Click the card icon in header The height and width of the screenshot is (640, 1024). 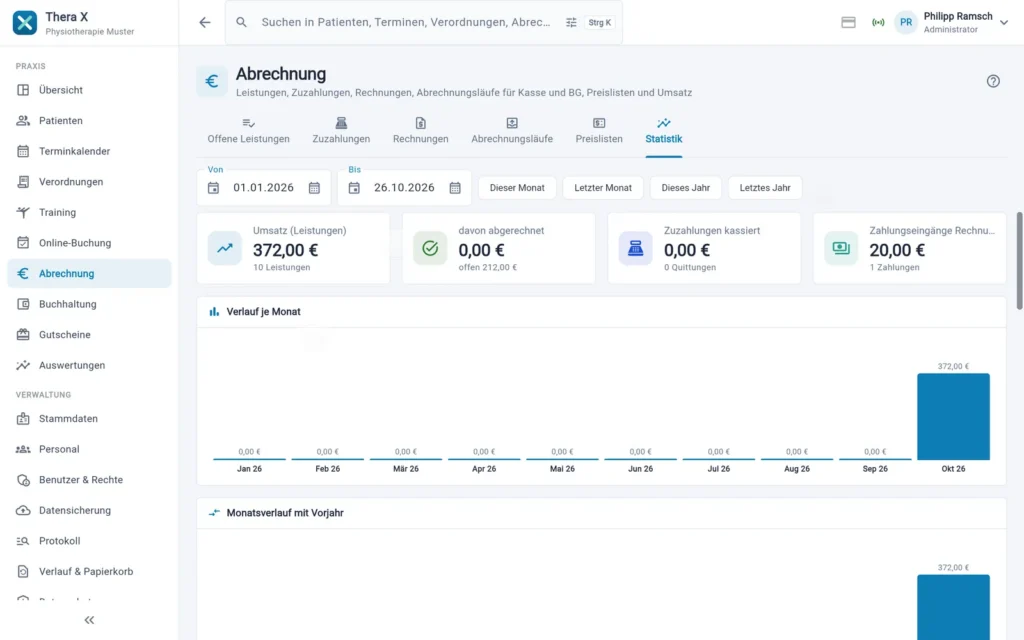coord(848,22)
